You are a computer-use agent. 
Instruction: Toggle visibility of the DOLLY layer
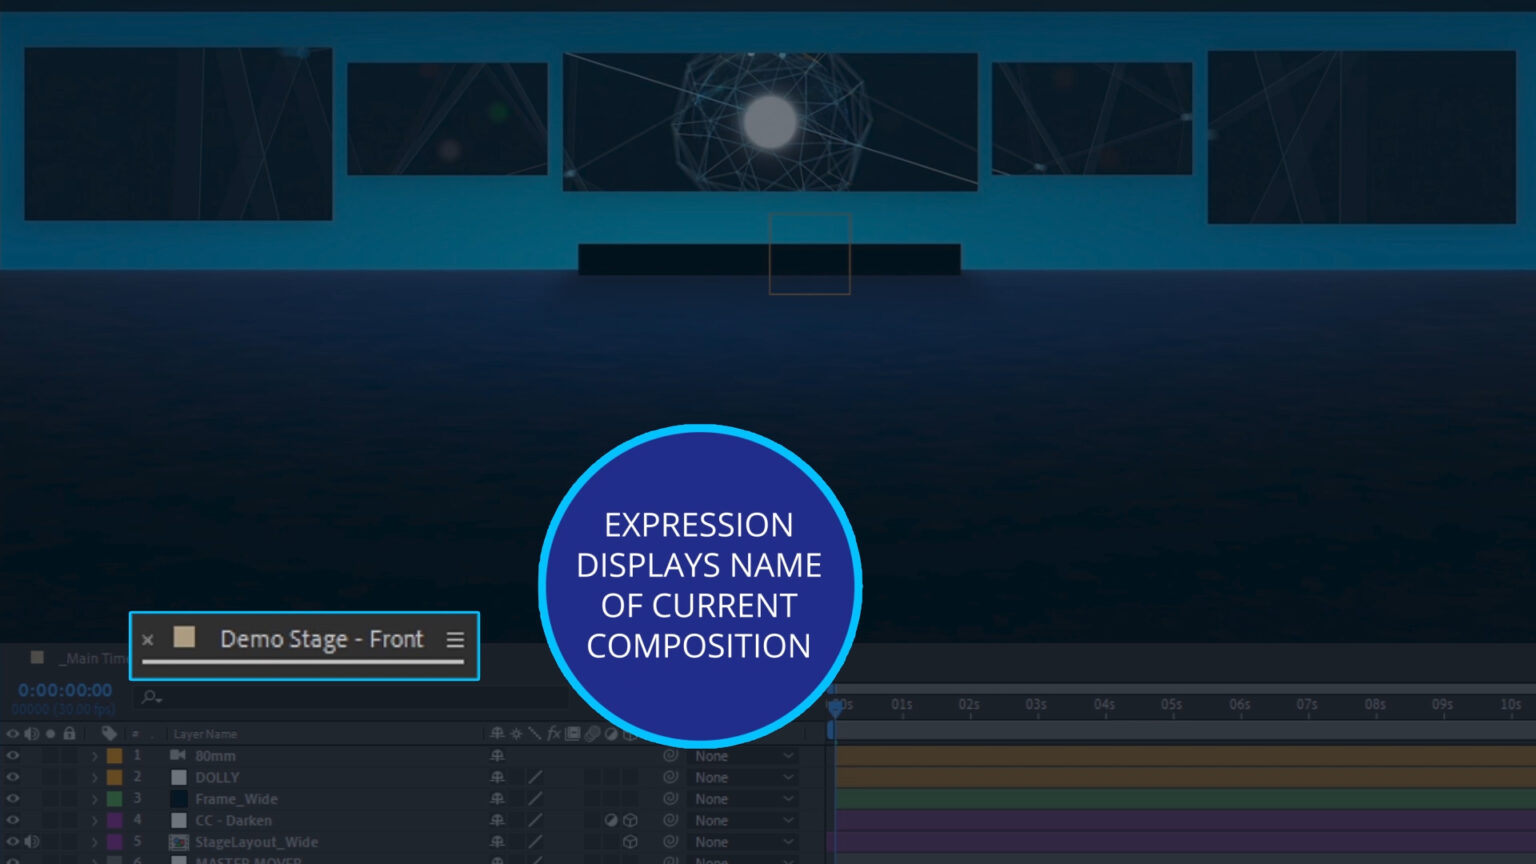click(14, 777)
